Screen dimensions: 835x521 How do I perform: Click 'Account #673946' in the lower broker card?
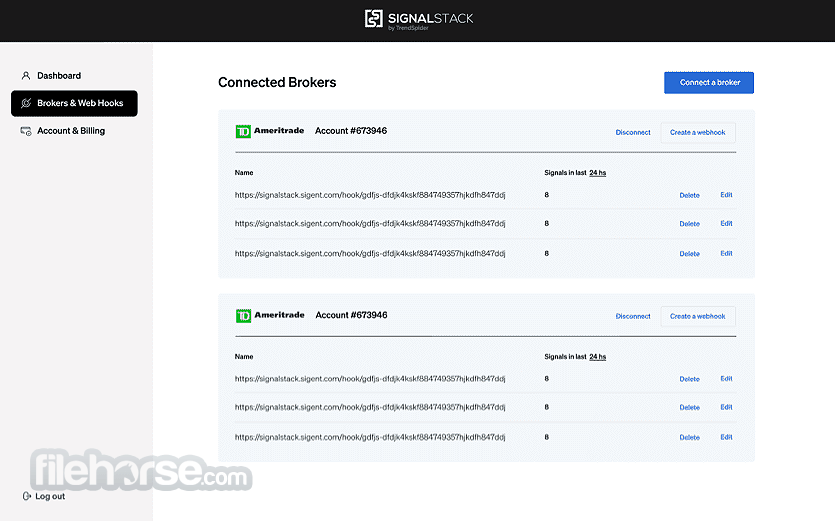point(351,315)
